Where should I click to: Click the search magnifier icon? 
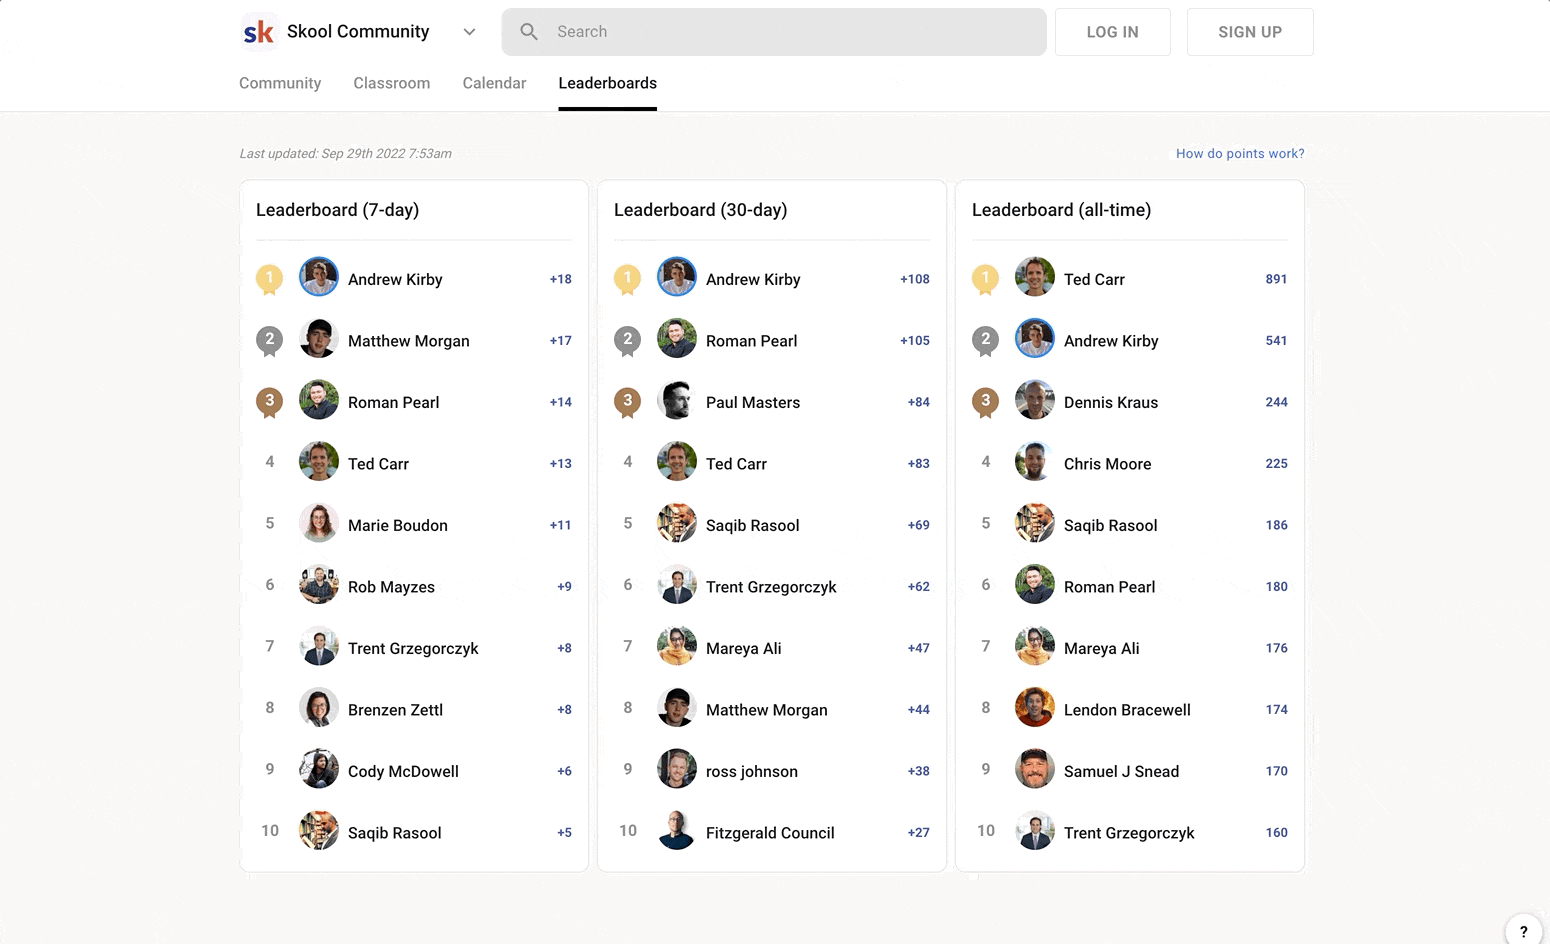pyautogui.click(x=529, y=32)
